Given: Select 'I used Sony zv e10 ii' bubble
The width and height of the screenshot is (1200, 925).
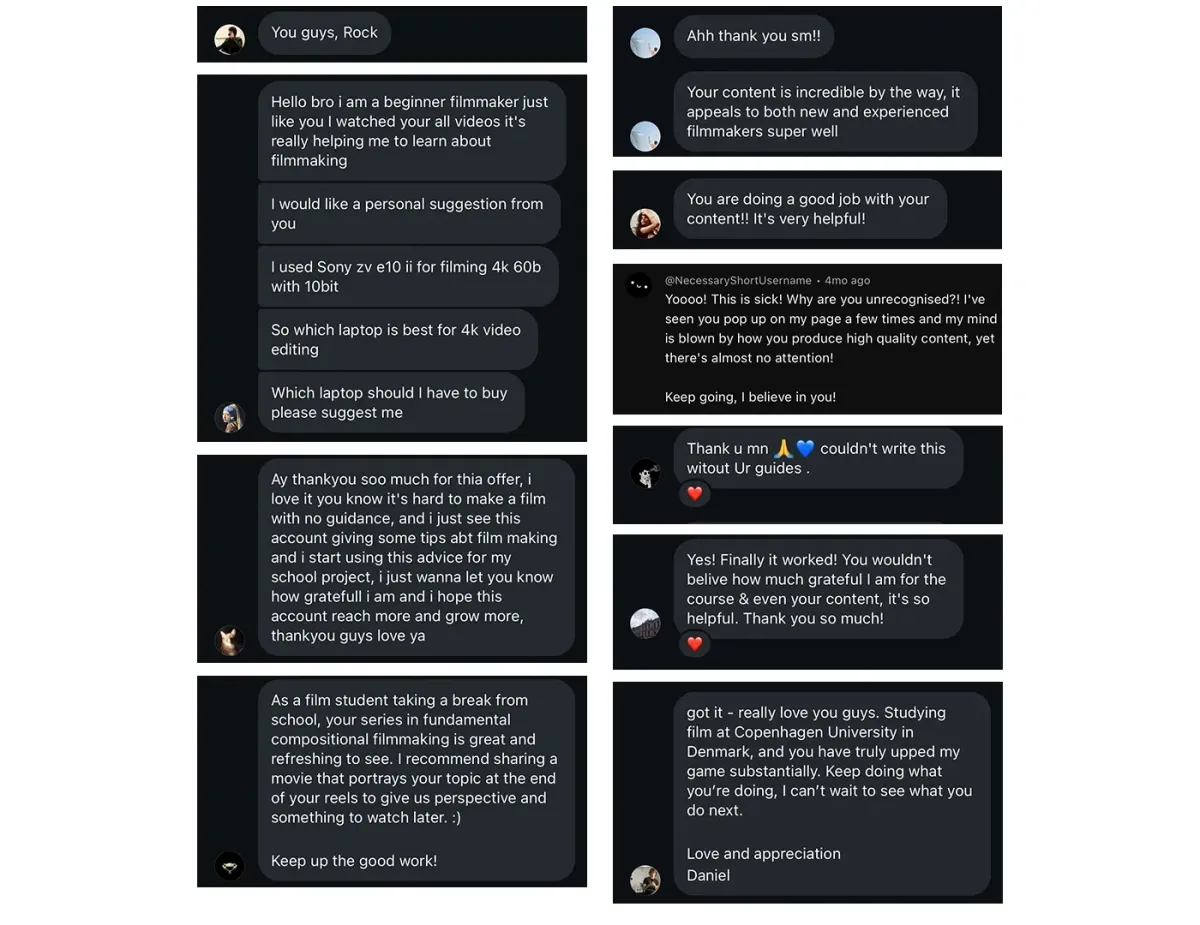Looking at the screenshot, I should pos(407,276).
